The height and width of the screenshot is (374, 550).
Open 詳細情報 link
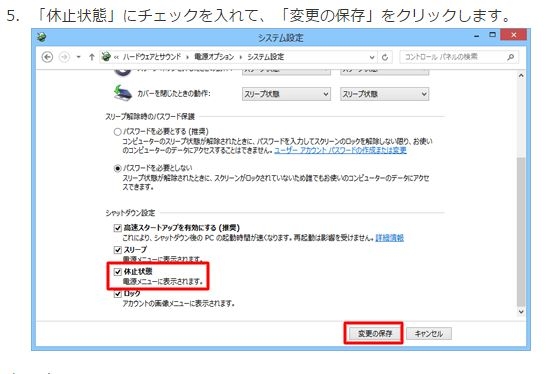click(389, 238)
